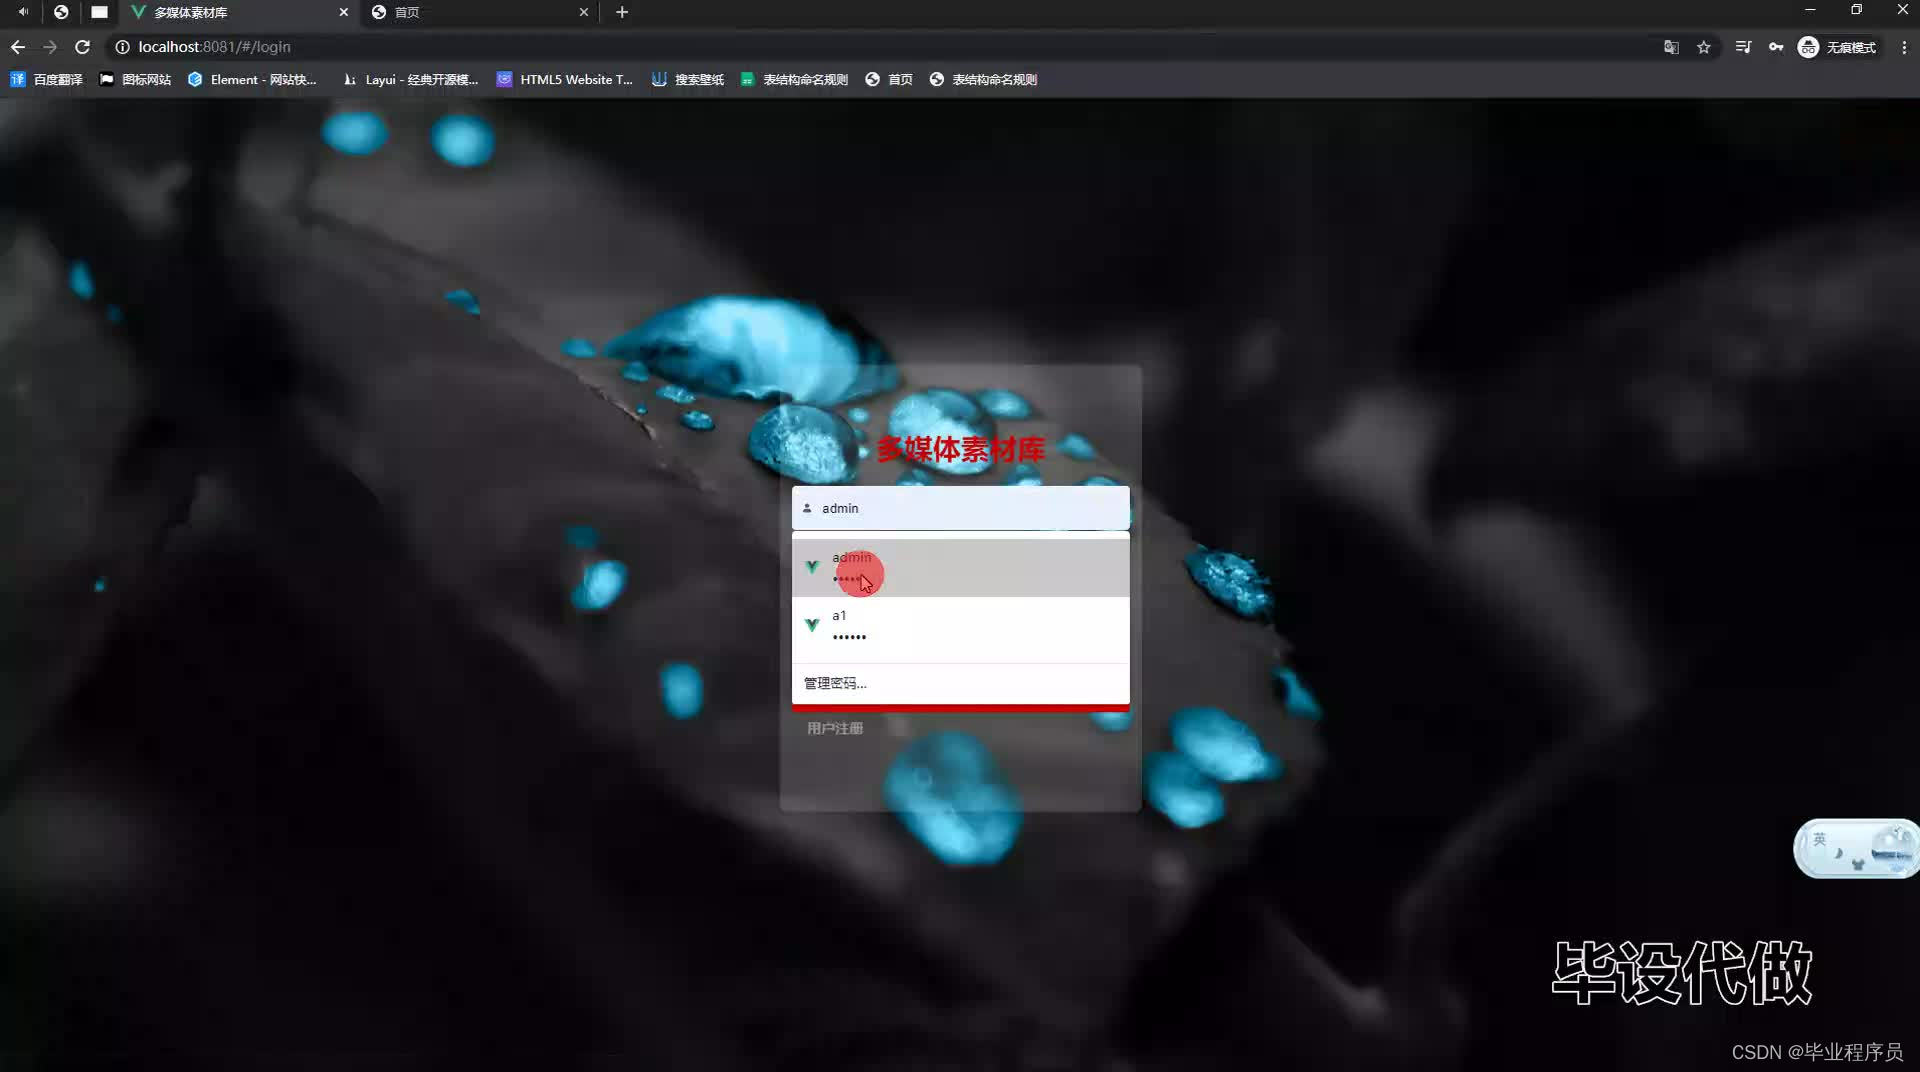Click the audio-playing tab icon at top left
The image size is (1920, 1072).
[x=22, y=12]
